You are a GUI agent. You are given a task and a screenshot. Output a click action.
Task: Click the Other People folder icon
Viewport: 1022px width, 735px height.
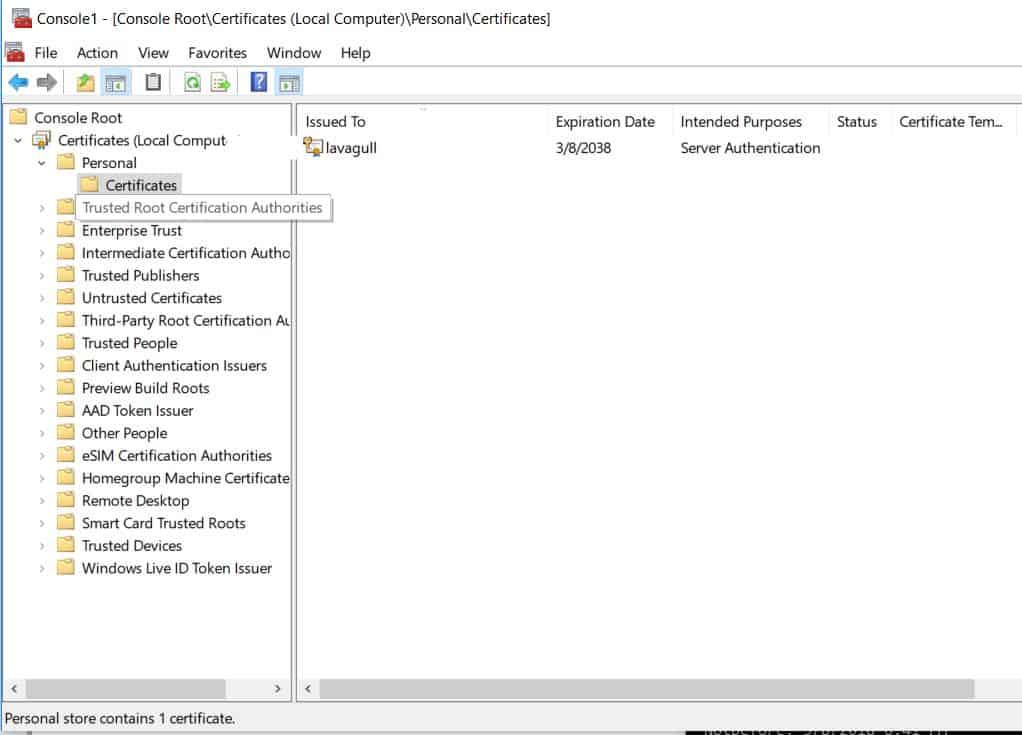point(65,432)
